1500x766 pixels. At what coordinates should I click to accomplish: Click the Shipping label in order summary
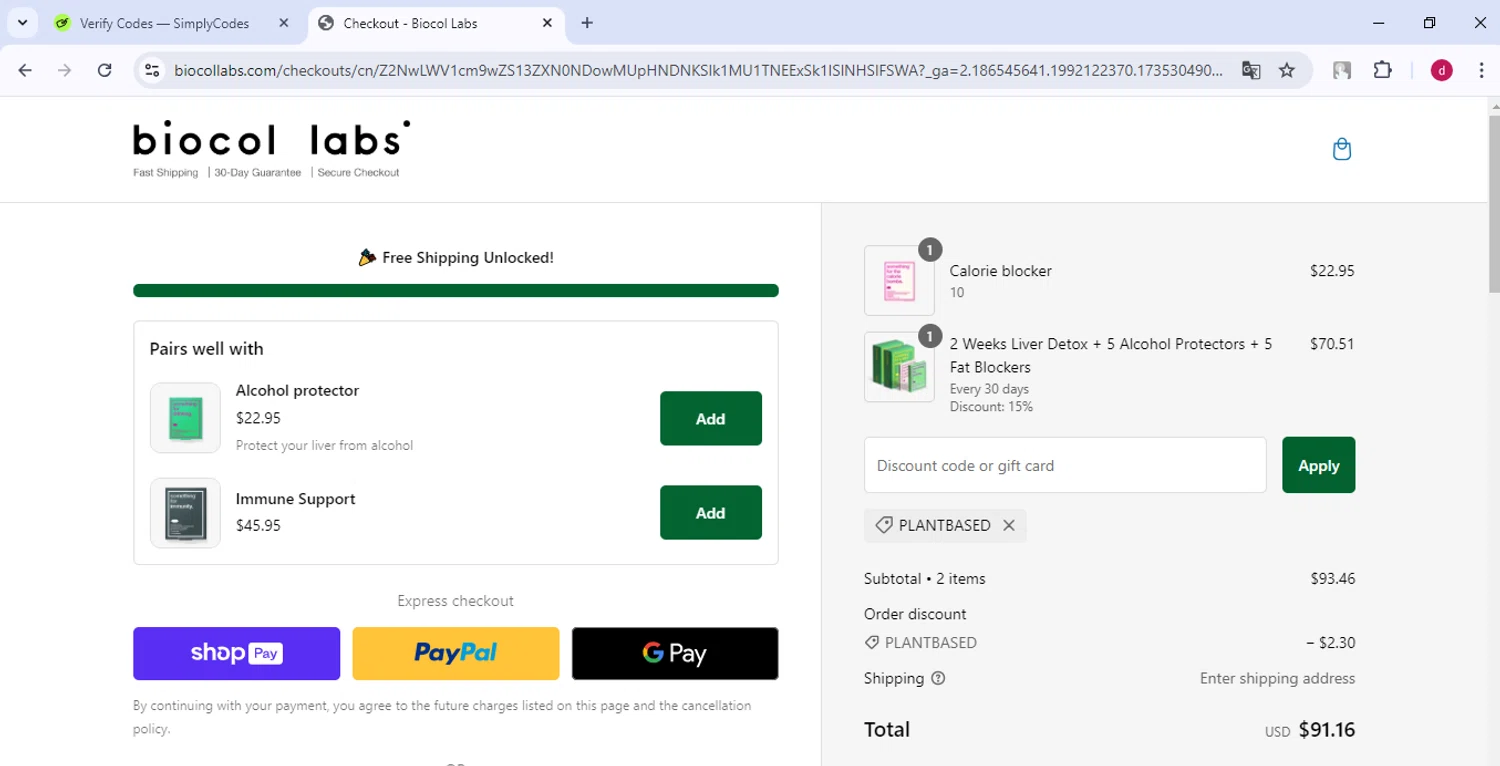(x=894, y=678)
